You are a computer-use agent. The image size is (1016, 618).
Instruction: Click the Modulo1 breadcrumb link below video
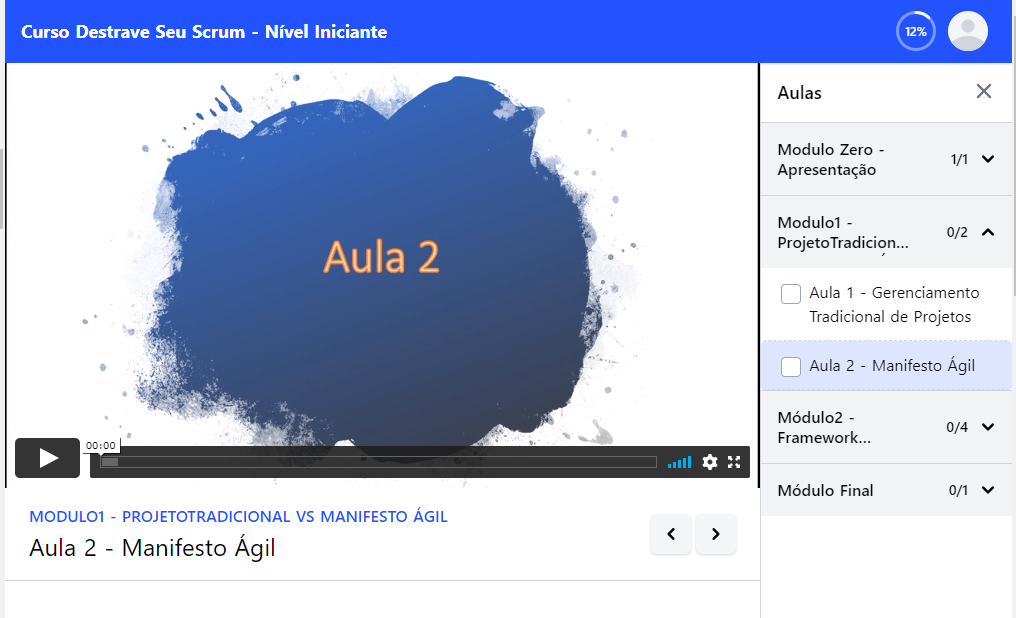(x=238, y=517)
